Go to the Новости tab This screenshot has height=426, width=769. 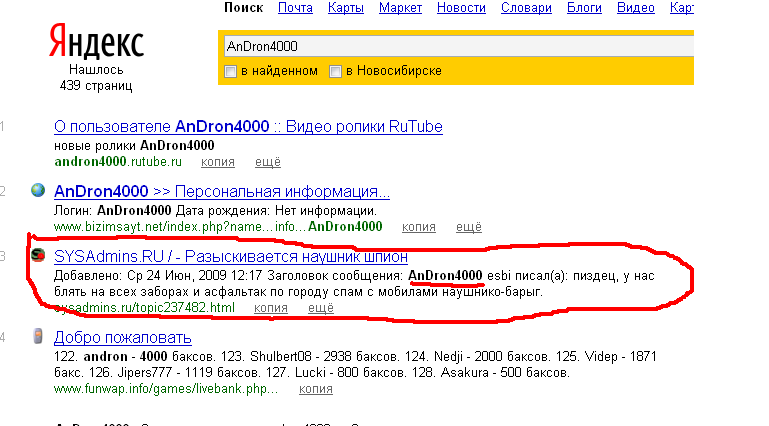[x=461, y=8]
